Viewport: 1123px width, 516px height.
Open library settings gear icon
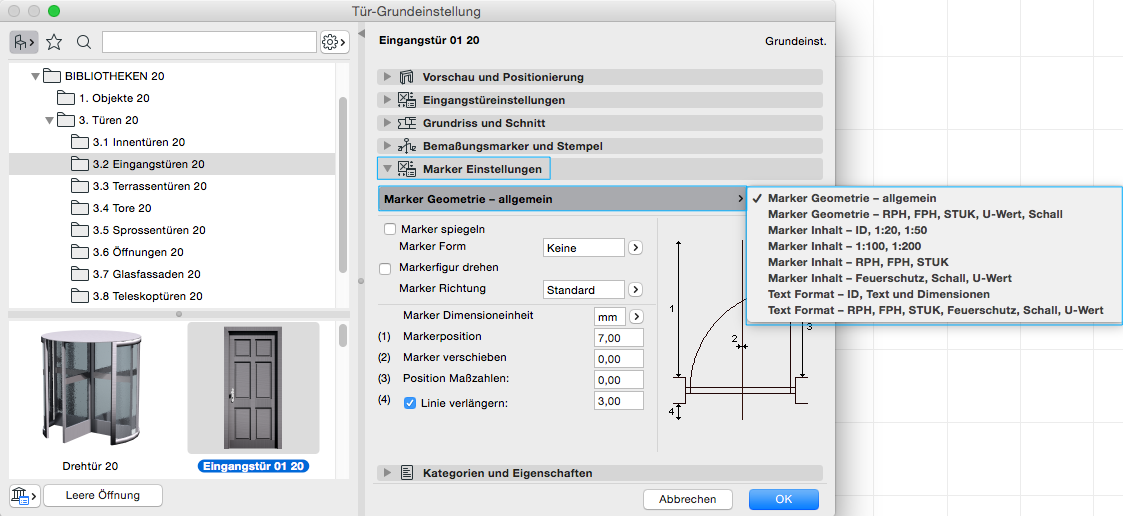coord(334,42)
